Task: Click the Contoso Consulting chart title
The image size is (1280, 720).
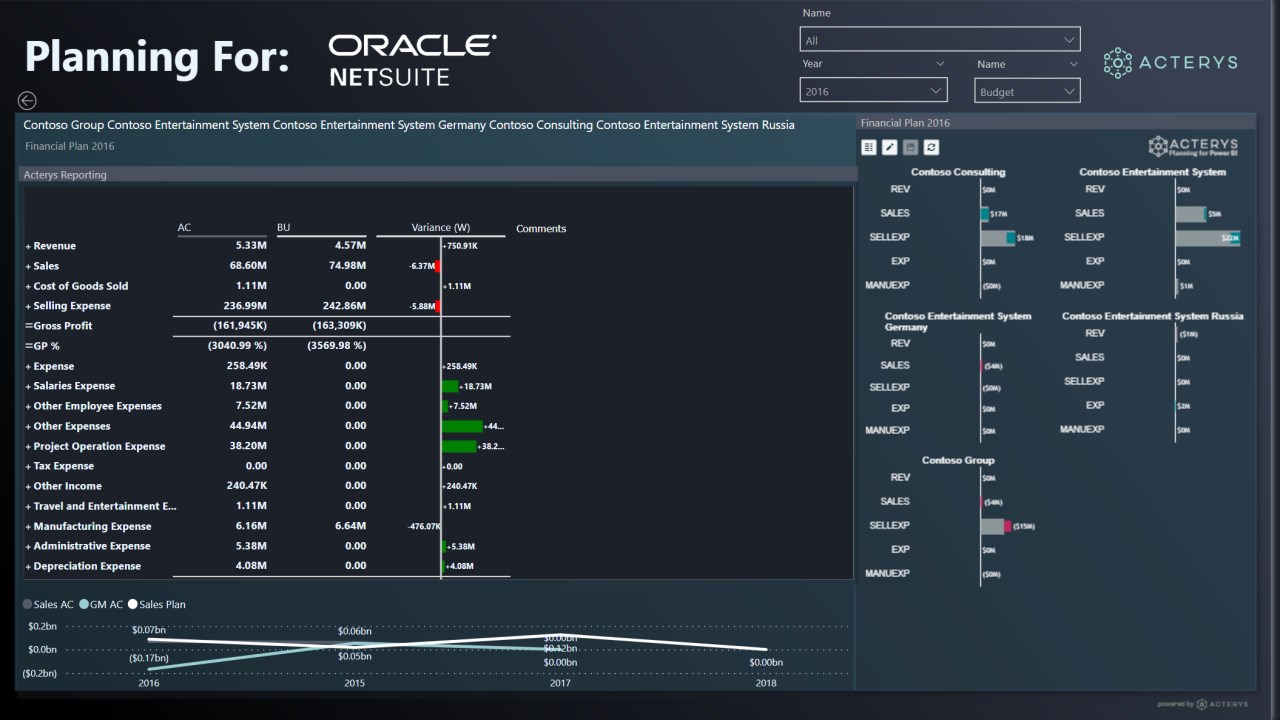Action: point(958,172)
